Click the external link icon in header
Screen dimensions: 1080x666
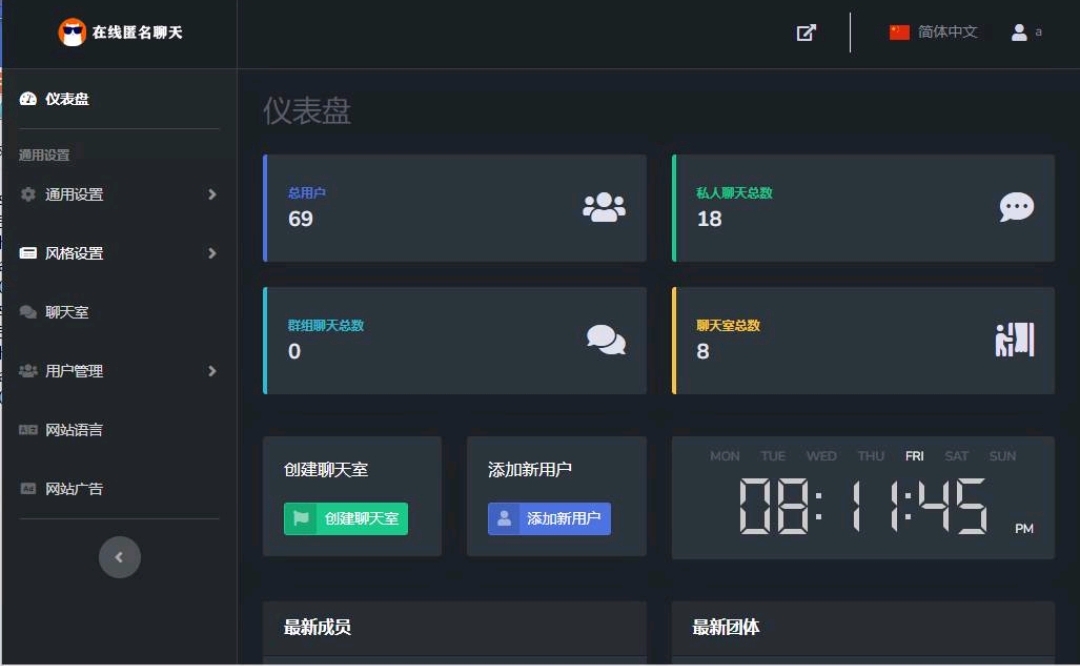(x=806, y=32)
